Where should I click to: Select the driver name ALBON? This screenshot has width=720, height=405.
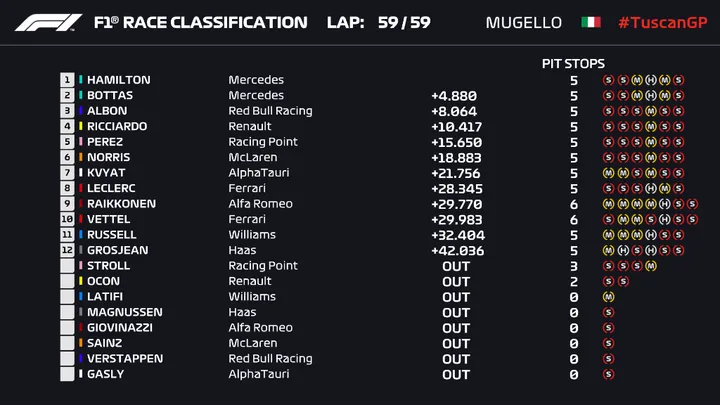[x=107, y=111]
